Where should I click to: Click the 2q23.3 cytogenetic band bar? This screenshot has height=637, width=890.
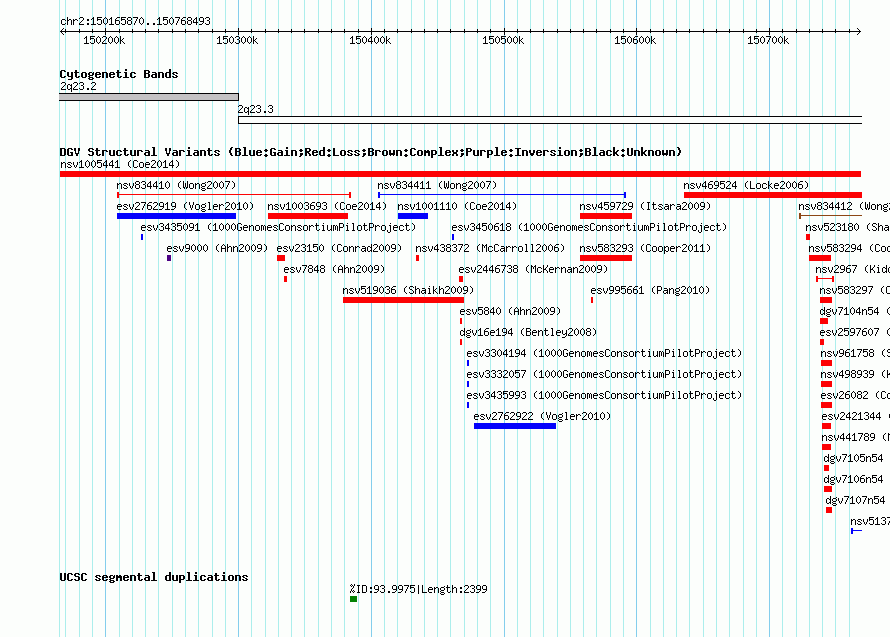550,120
